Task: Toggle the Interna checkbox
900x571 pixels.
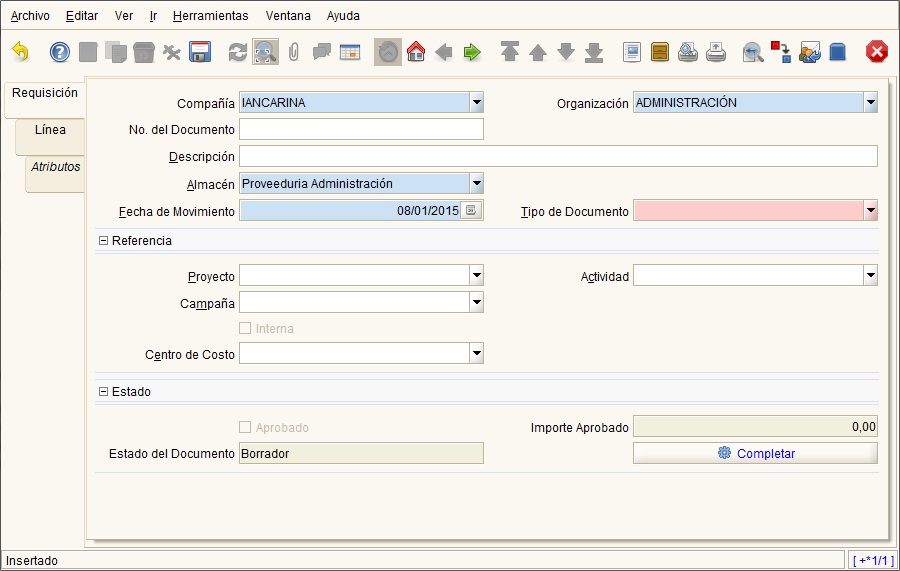Action: [x=245, y=328]
